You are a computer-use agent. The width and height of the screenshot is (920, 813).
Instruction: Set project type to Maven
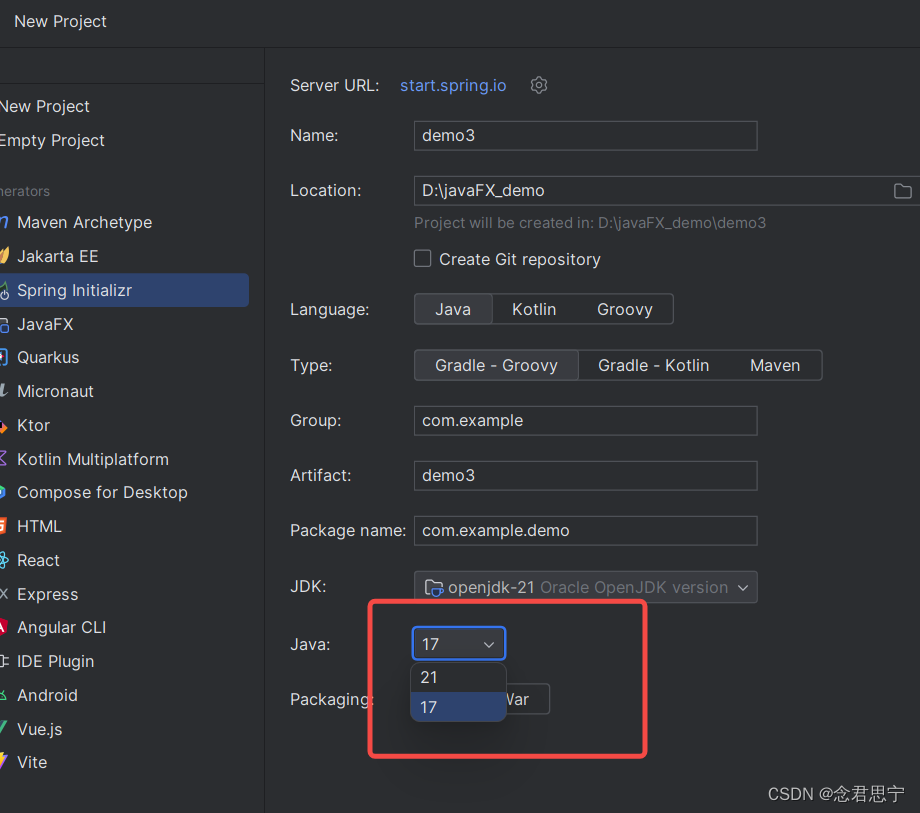point(774,365)
